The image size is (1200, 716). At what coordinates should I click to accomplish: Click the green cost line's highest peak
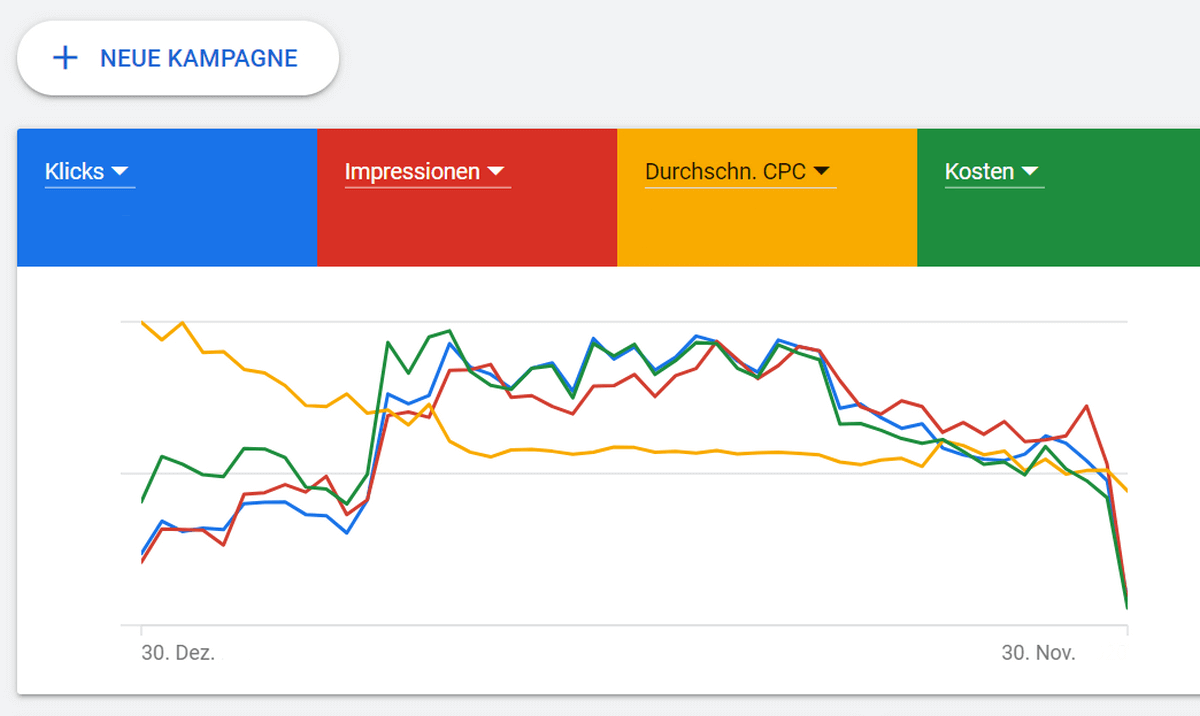(449, 330)
